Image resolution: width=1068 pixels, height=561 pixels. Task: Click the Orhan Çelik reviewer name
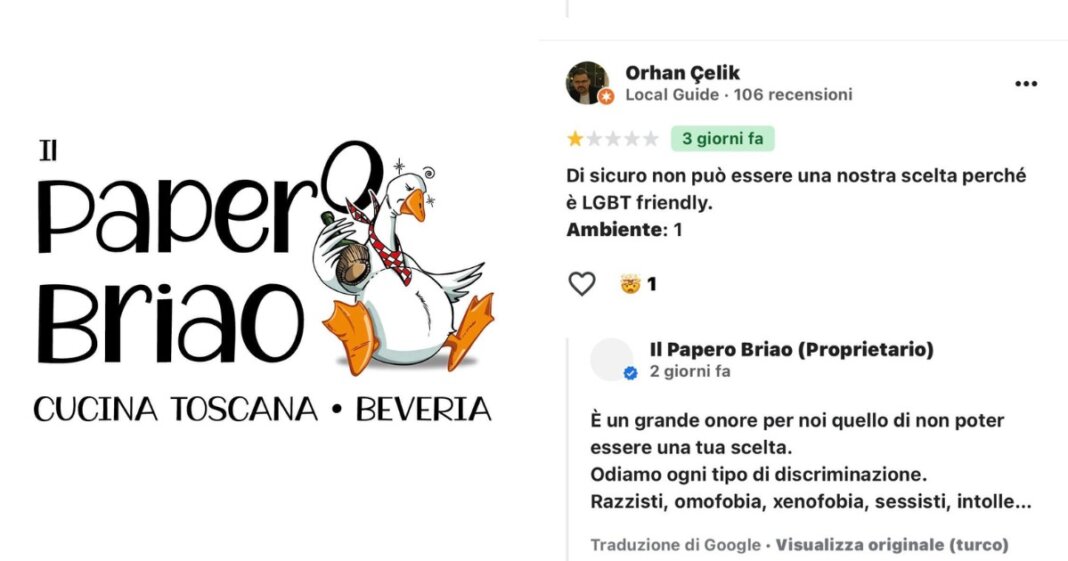click(682, 72)
